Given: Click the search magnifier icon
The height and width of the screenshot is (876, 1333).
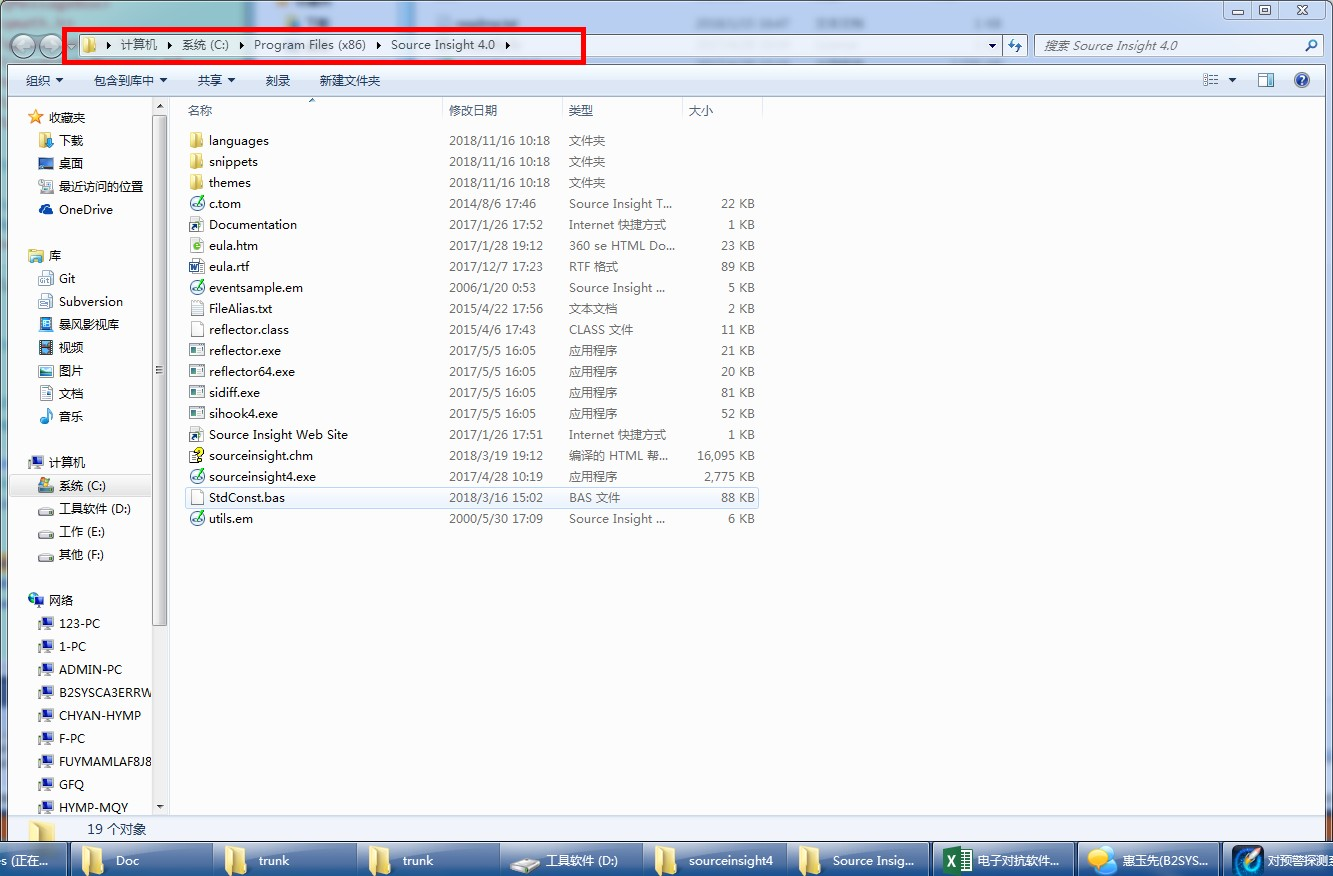Looking at the screenshot, I should tap(1311, 45).
